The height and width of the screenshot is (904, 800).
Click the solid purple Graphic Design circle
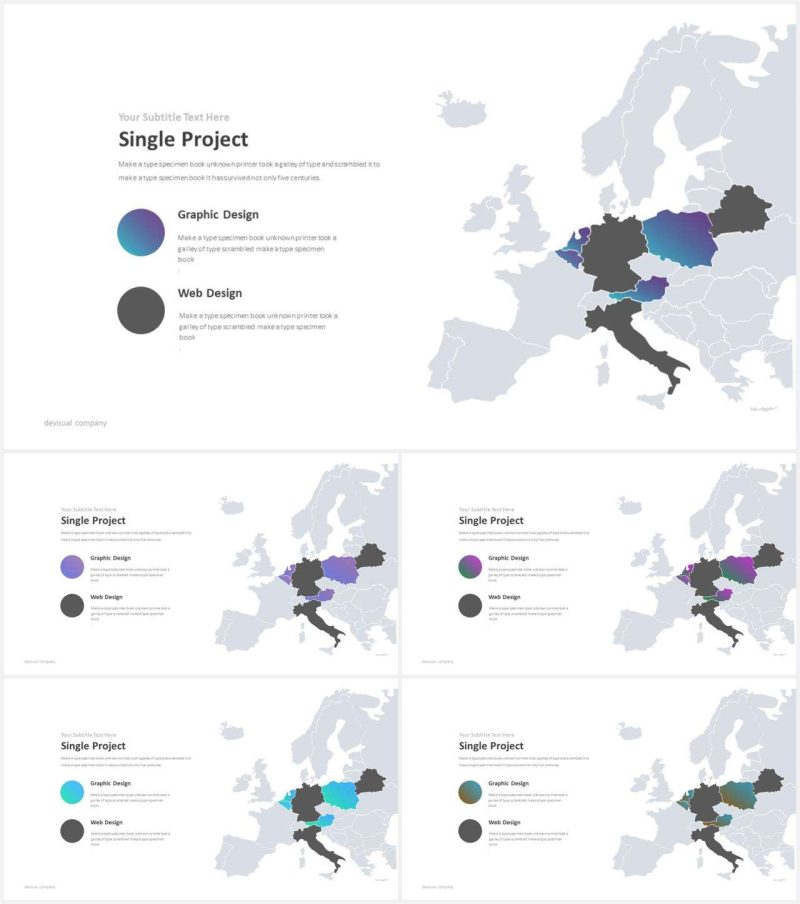[72, 567]
